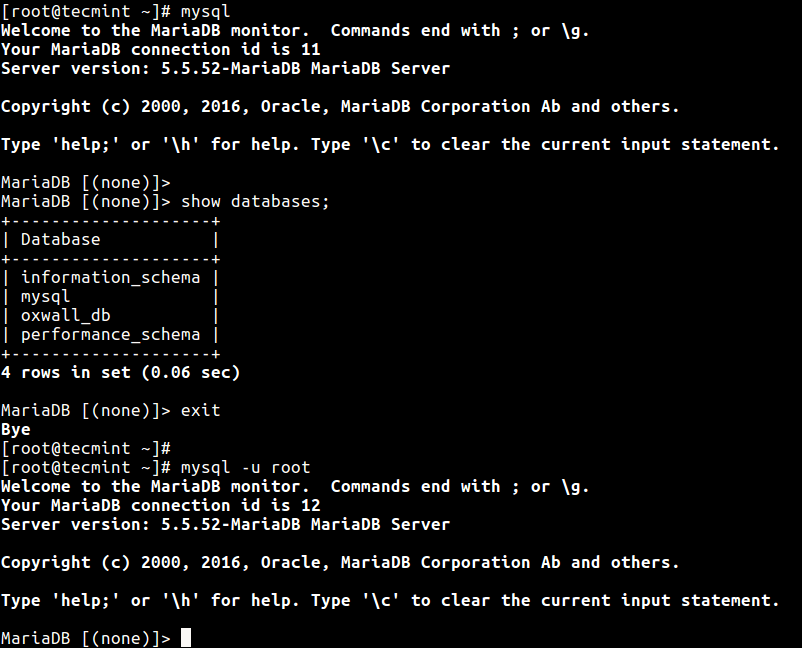The width and height of the screenshot is (802, 648).
Task: Click the copyright line above 'show databases'
Action: (340, 106)
